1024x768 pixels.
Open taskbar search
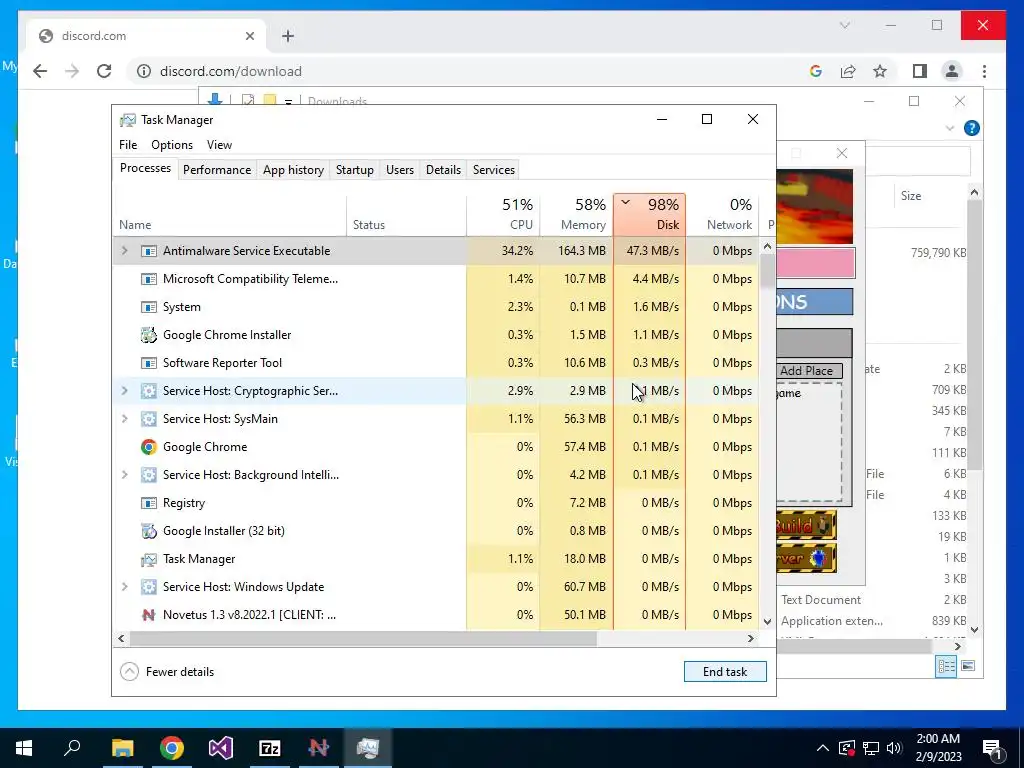click(x=72, y=748)
